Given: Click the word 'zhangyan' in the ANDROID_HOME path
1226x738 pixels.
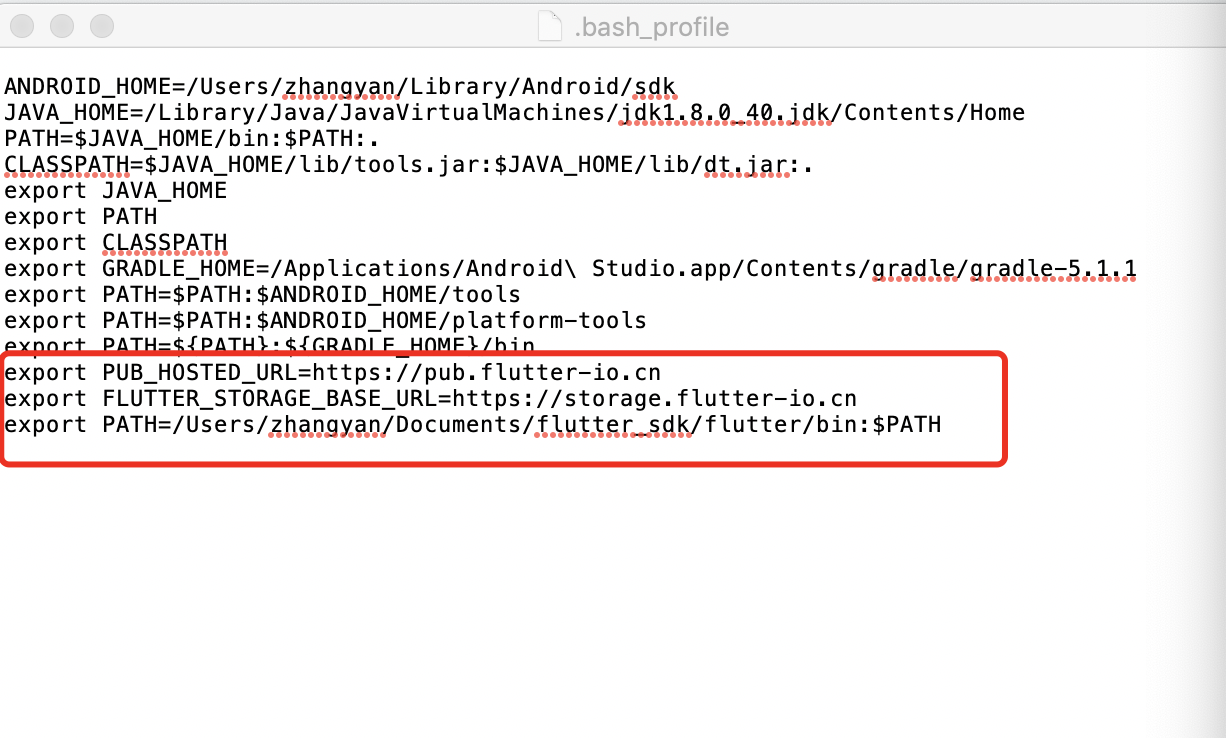Looking at the screenshot, I should [x=340, y=87].
